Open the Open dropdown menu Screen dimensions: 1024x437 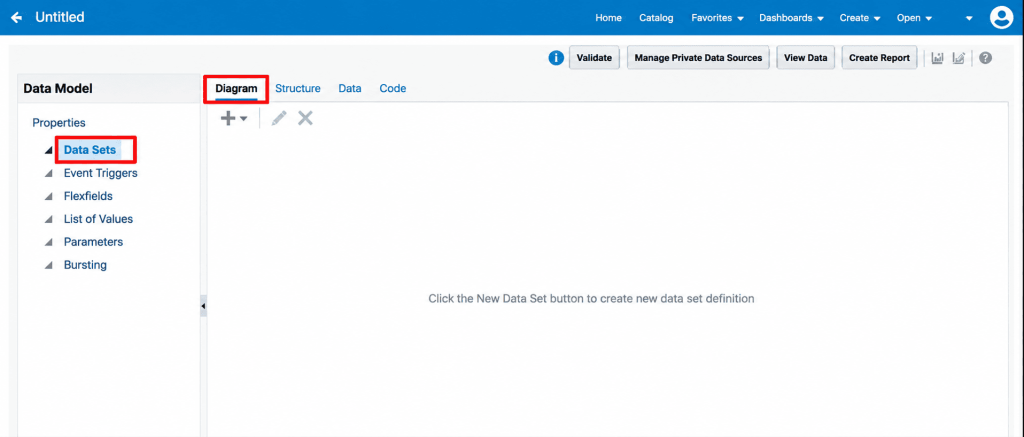[x=914, y=18]
